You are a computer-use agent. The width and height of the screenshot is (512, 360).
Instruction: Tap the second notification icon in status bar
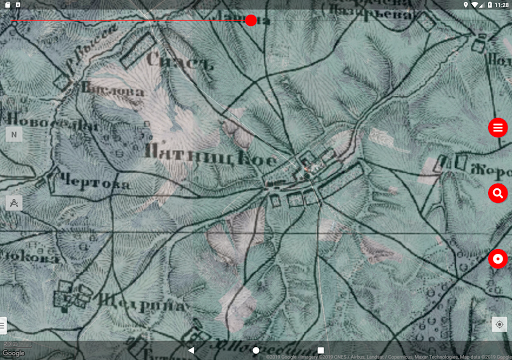click(18, 5)
